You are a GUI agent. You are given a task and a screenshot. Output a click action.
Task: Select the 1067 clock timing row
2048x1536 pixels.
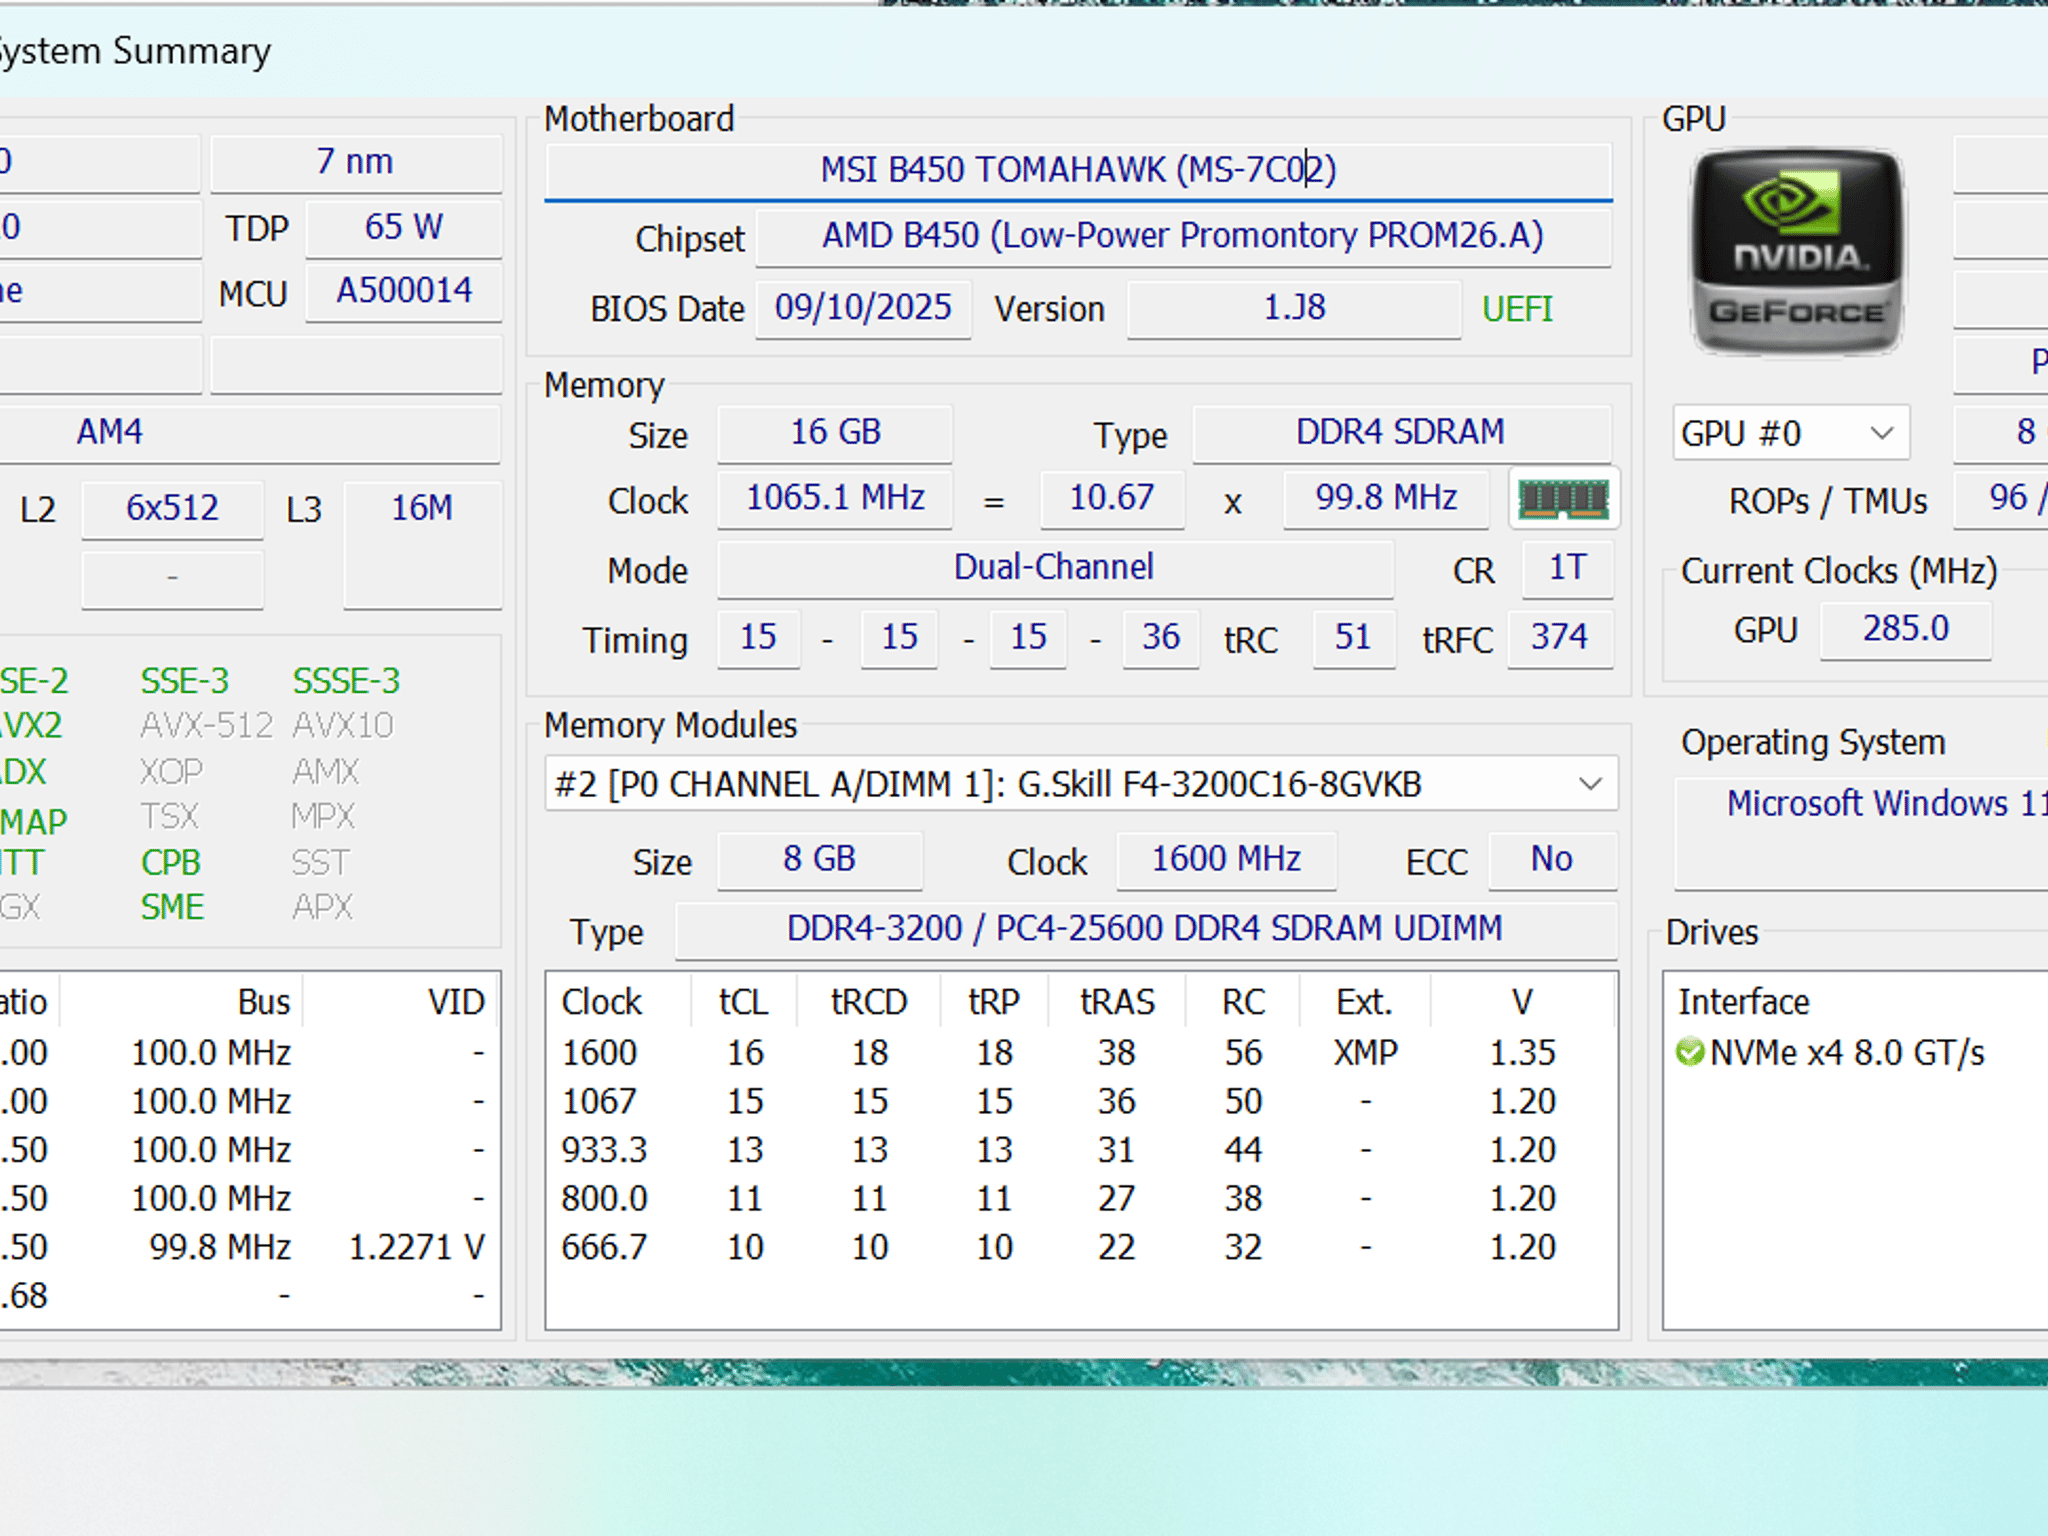click(1081, 1102)
